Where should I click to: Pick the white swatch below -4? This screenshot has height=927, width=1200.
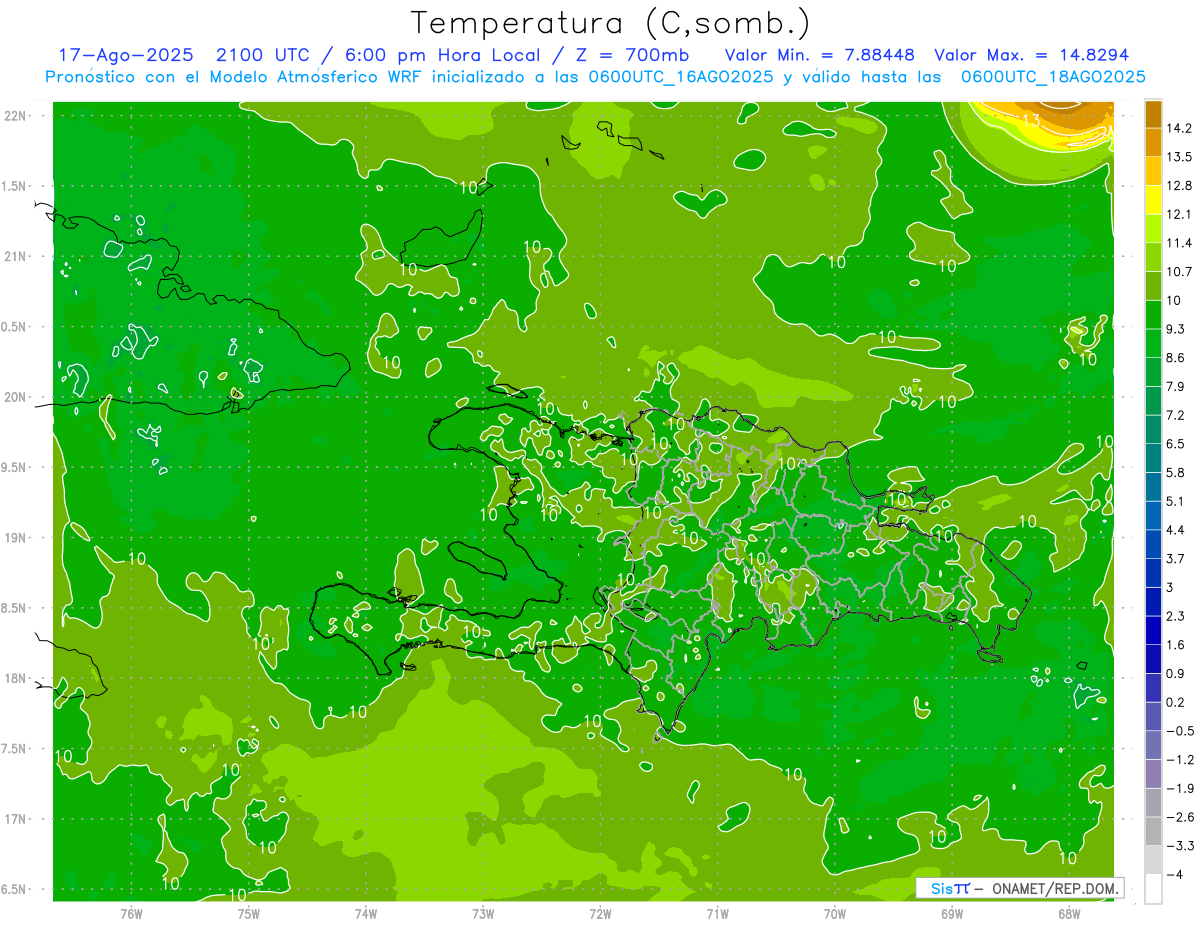(1153, 889)
